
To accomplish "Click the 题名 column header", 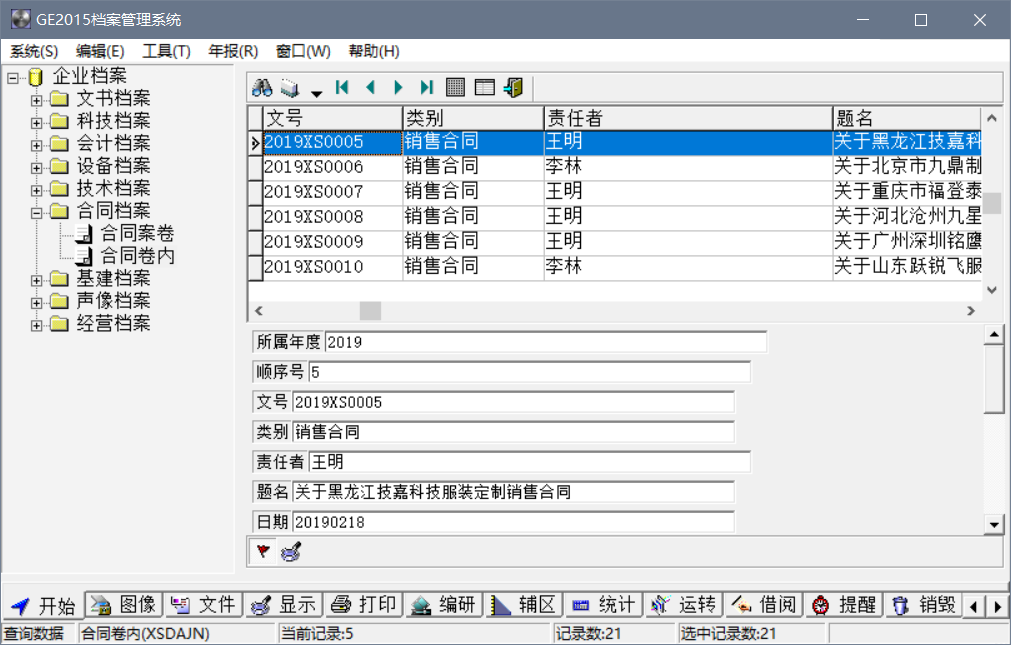I will (x=907, y=118).
